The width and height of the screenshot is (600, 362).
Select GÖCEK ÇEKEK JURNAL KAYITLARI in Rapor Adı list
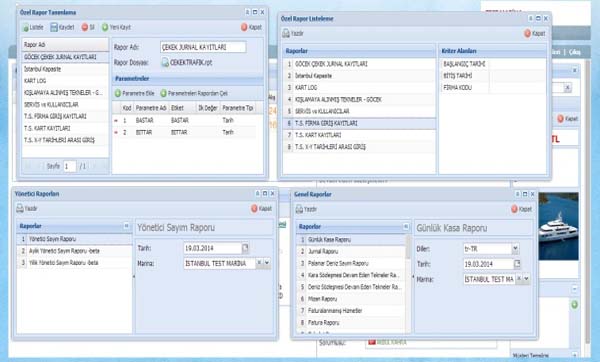[x=65, y=57]
